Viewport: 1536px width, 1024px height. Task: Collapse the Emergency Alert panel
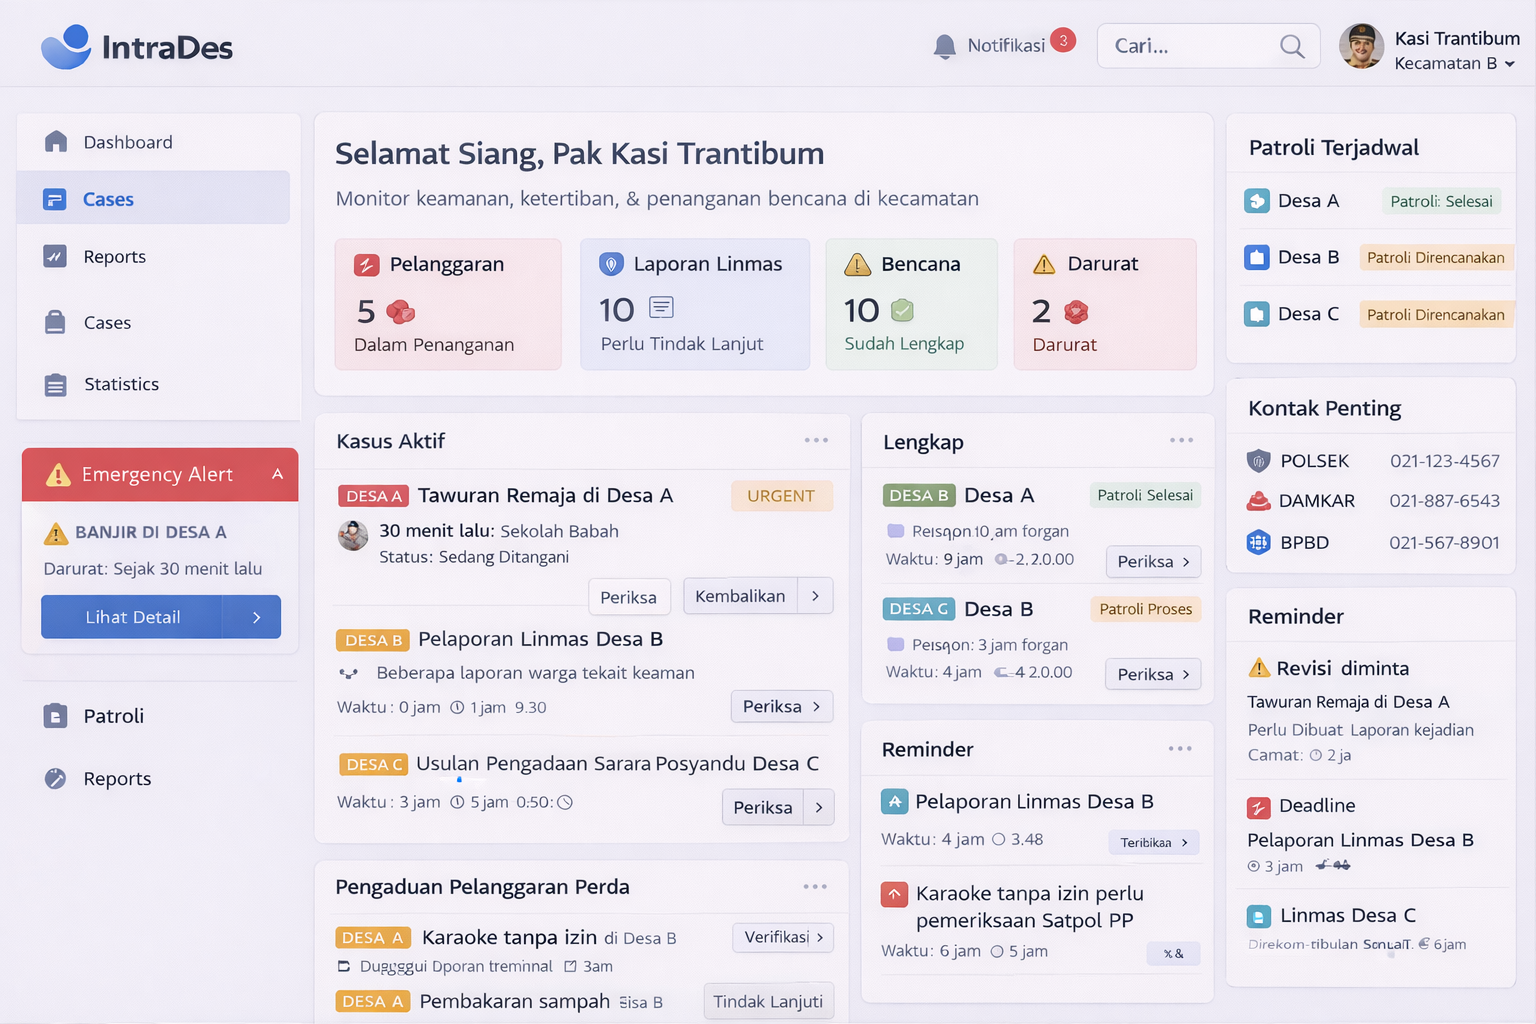[x=278, y=474]
